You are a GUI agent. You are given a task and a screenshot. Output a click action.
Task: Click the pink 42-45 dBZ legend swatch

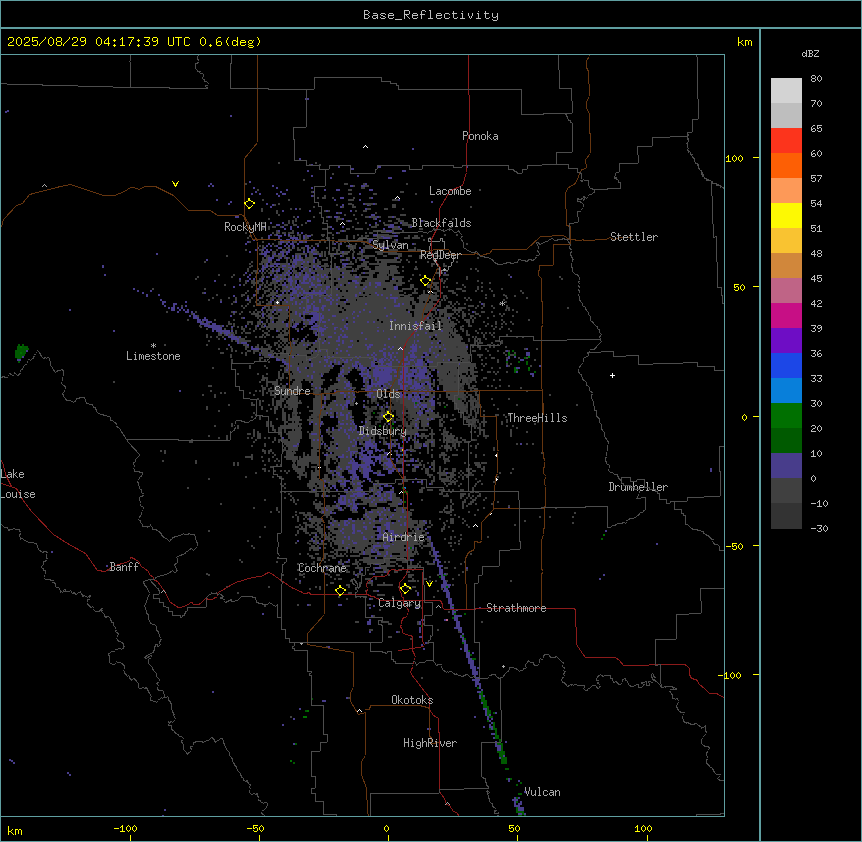click(x=786, y=291)
